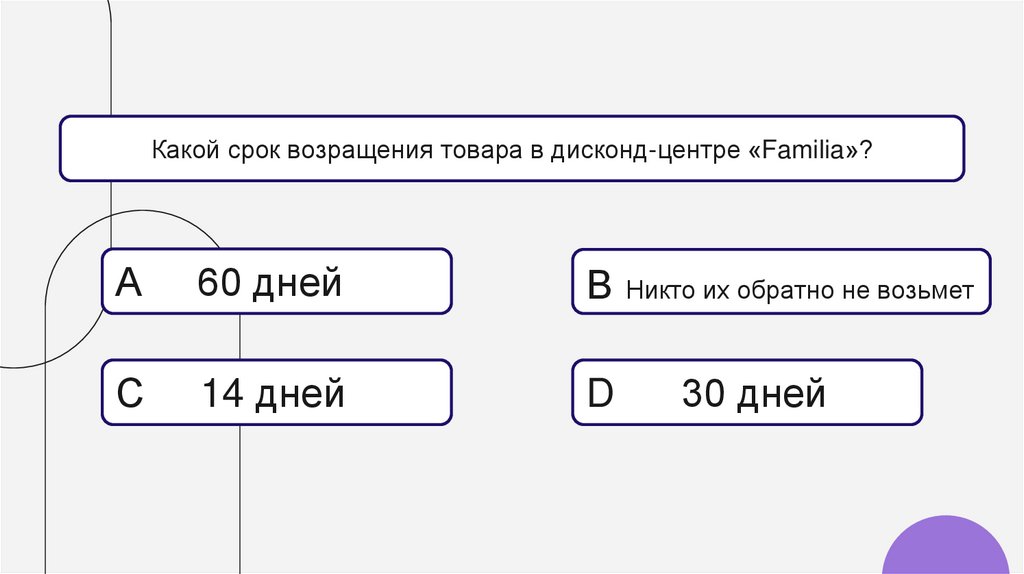Click the letter C label
This screenshot has height=574, width=1024.
point(131,394)
